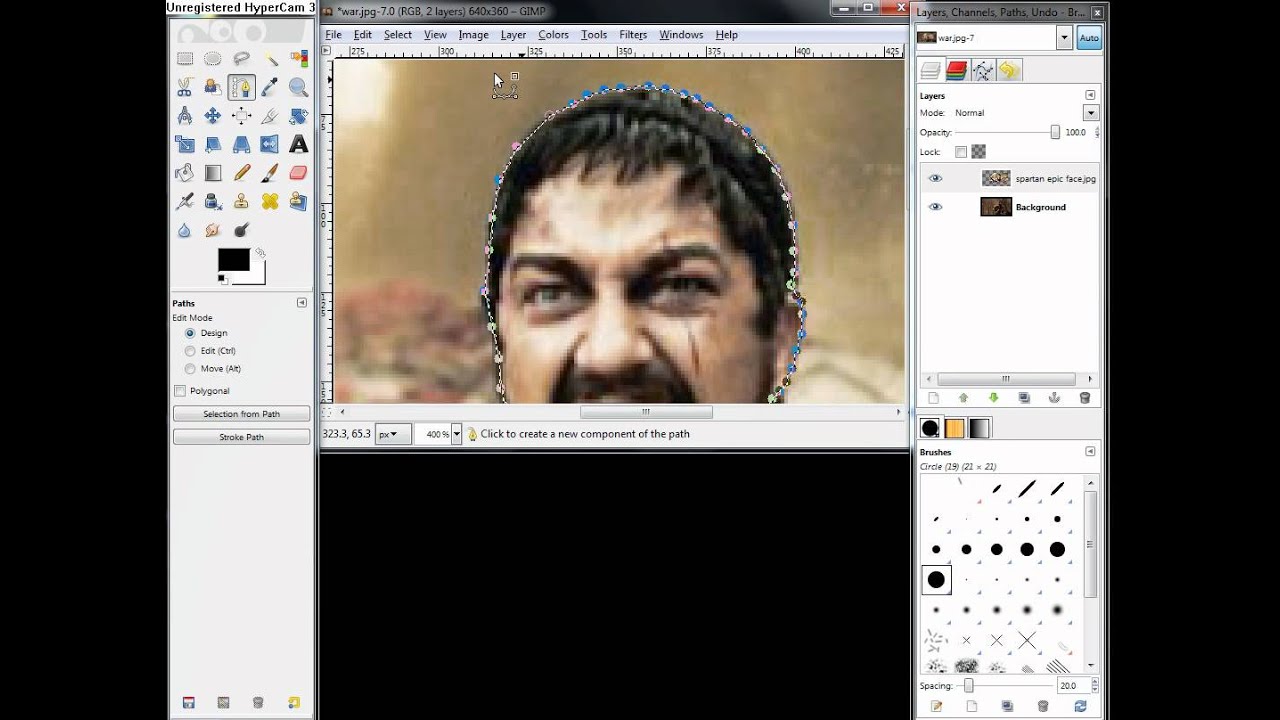This screenshot has width=1280, height=720.
Task: Choose the Design edit mode
Action: (190, 333)
